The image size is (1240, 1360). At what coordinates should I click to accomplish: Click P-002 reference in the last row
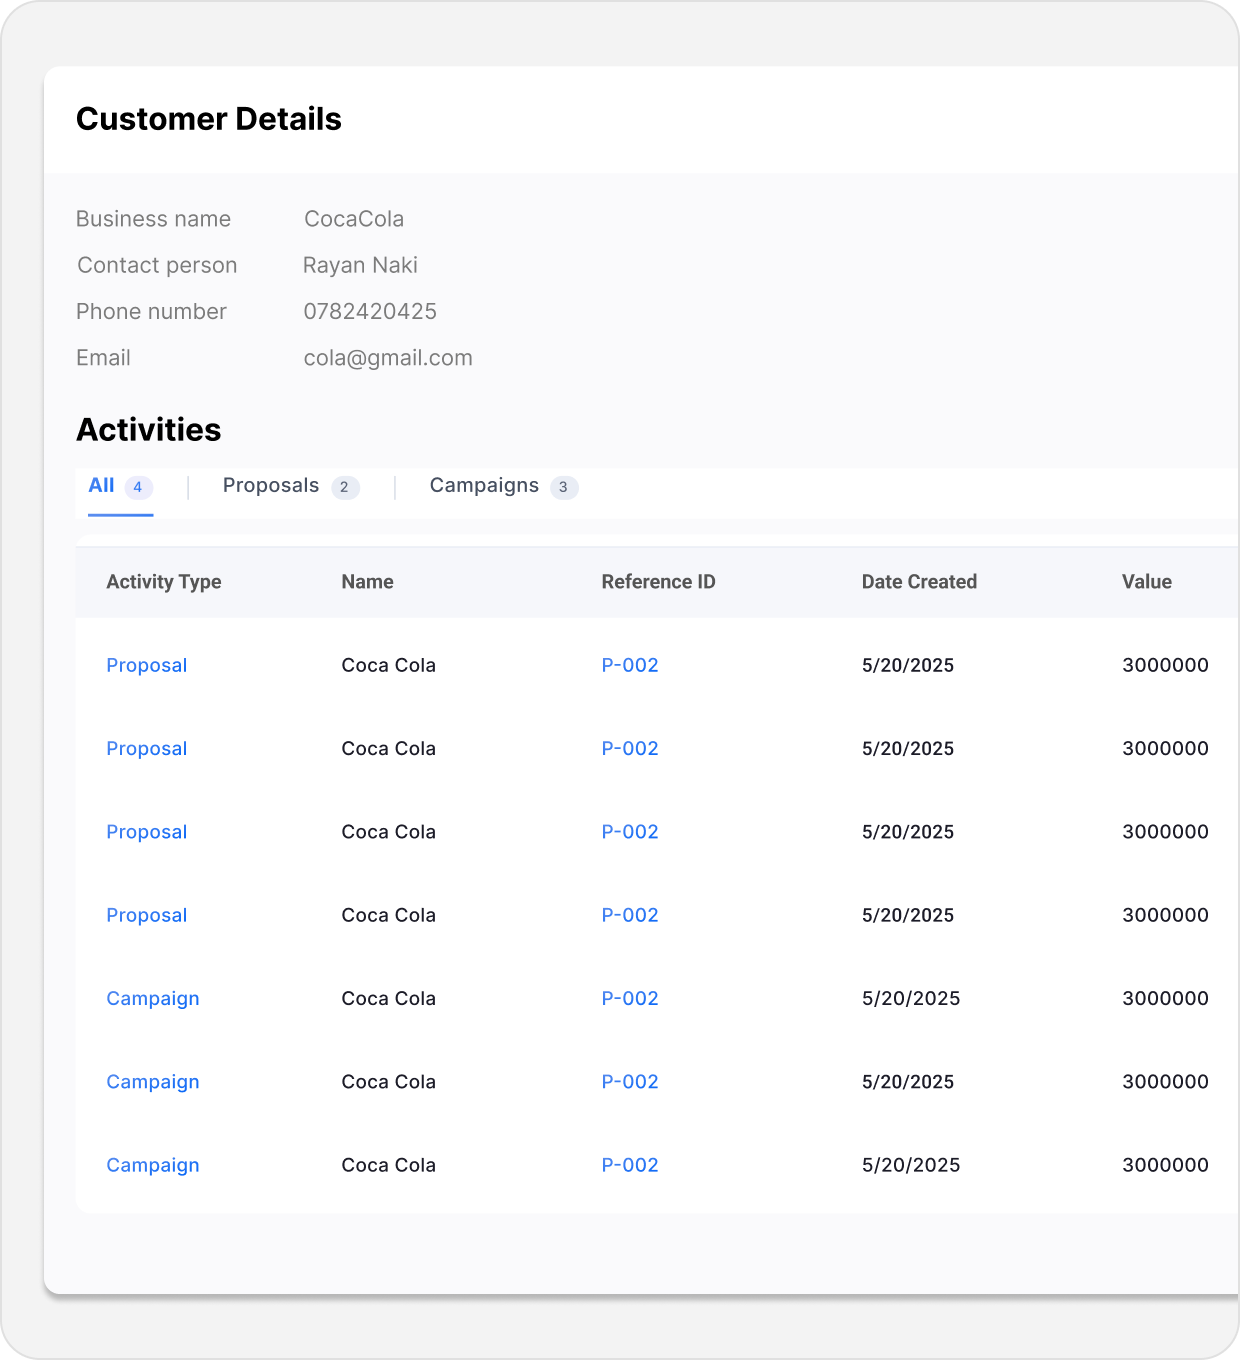click(x=630, y=1166)
